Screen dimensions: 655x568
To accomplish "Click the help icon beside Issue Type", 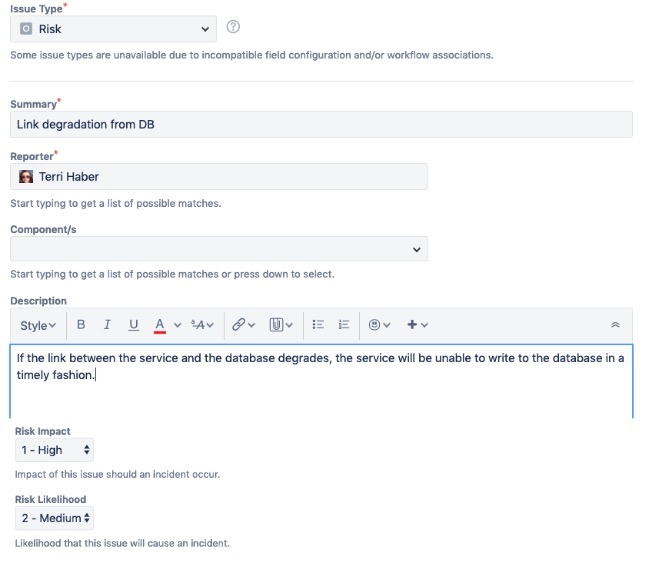I will pyautogui.click(x=233, y=27).
